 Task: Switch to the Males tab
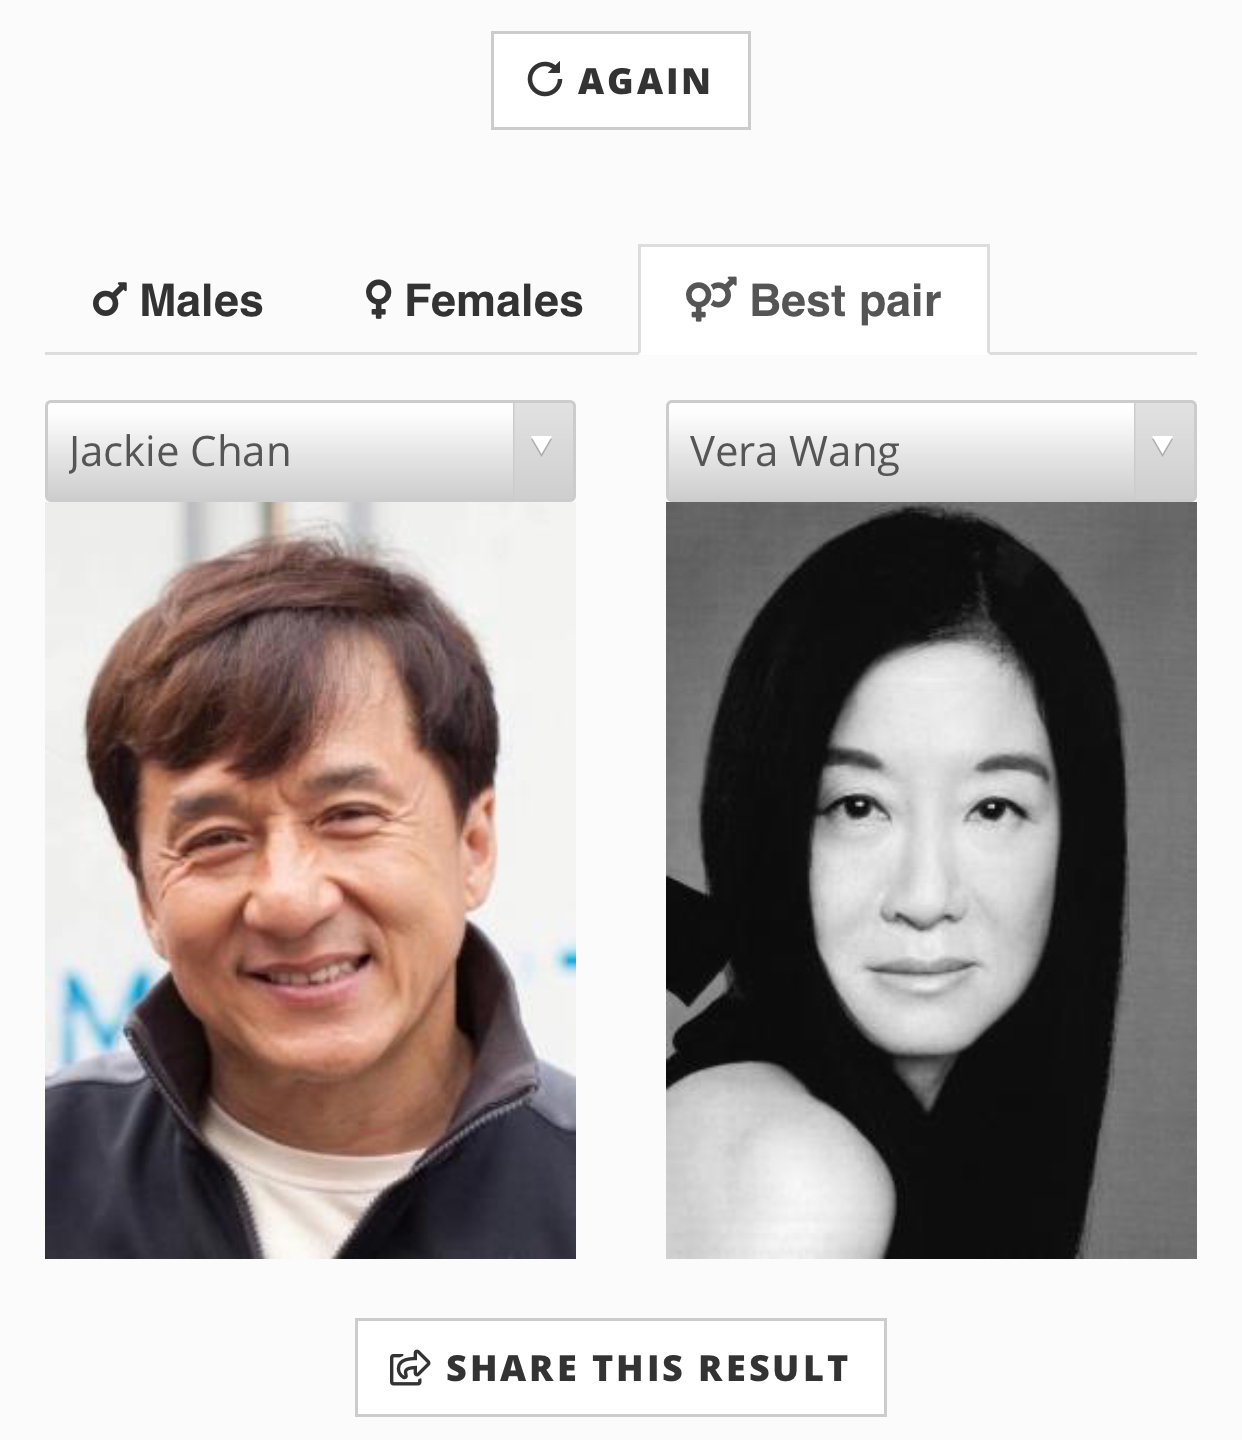pyautogui.click(x=178, y=300)
